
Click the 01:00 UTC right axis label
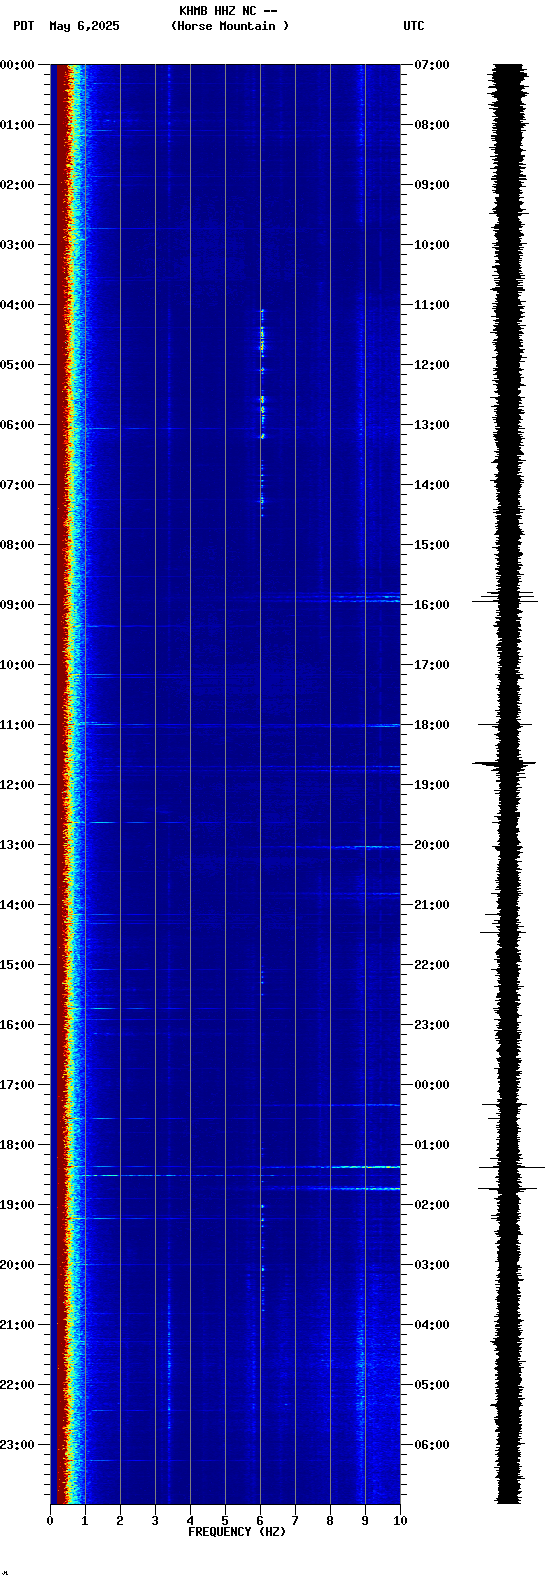(x=432, y=1145)
